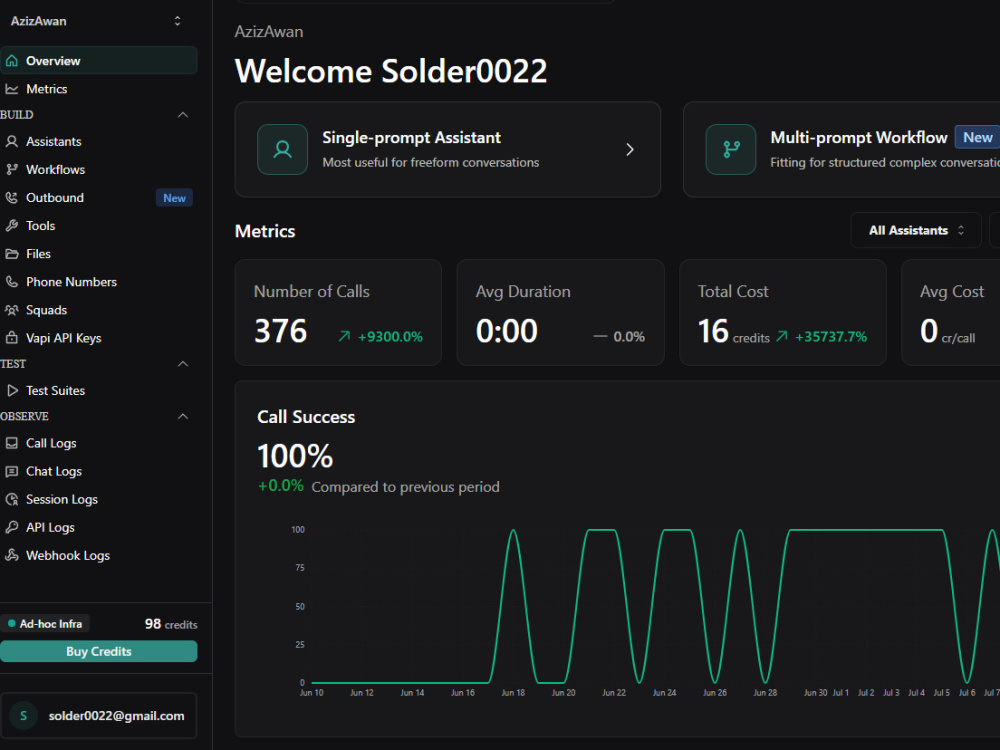Open the AzizAwan organization switcher
The height and width of the screenshot is (750, 1000).
96,21
